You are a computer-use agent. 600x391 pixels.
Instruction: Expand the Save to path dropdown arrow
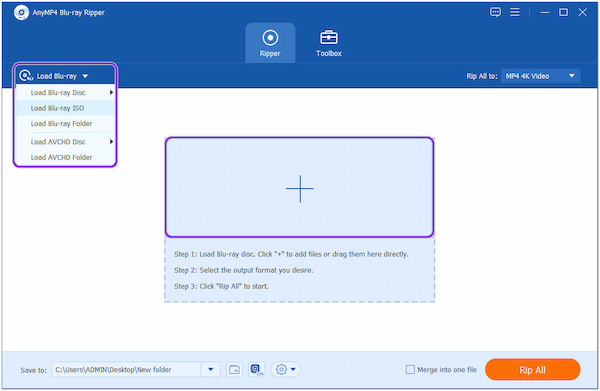click(x=210, y=370)
